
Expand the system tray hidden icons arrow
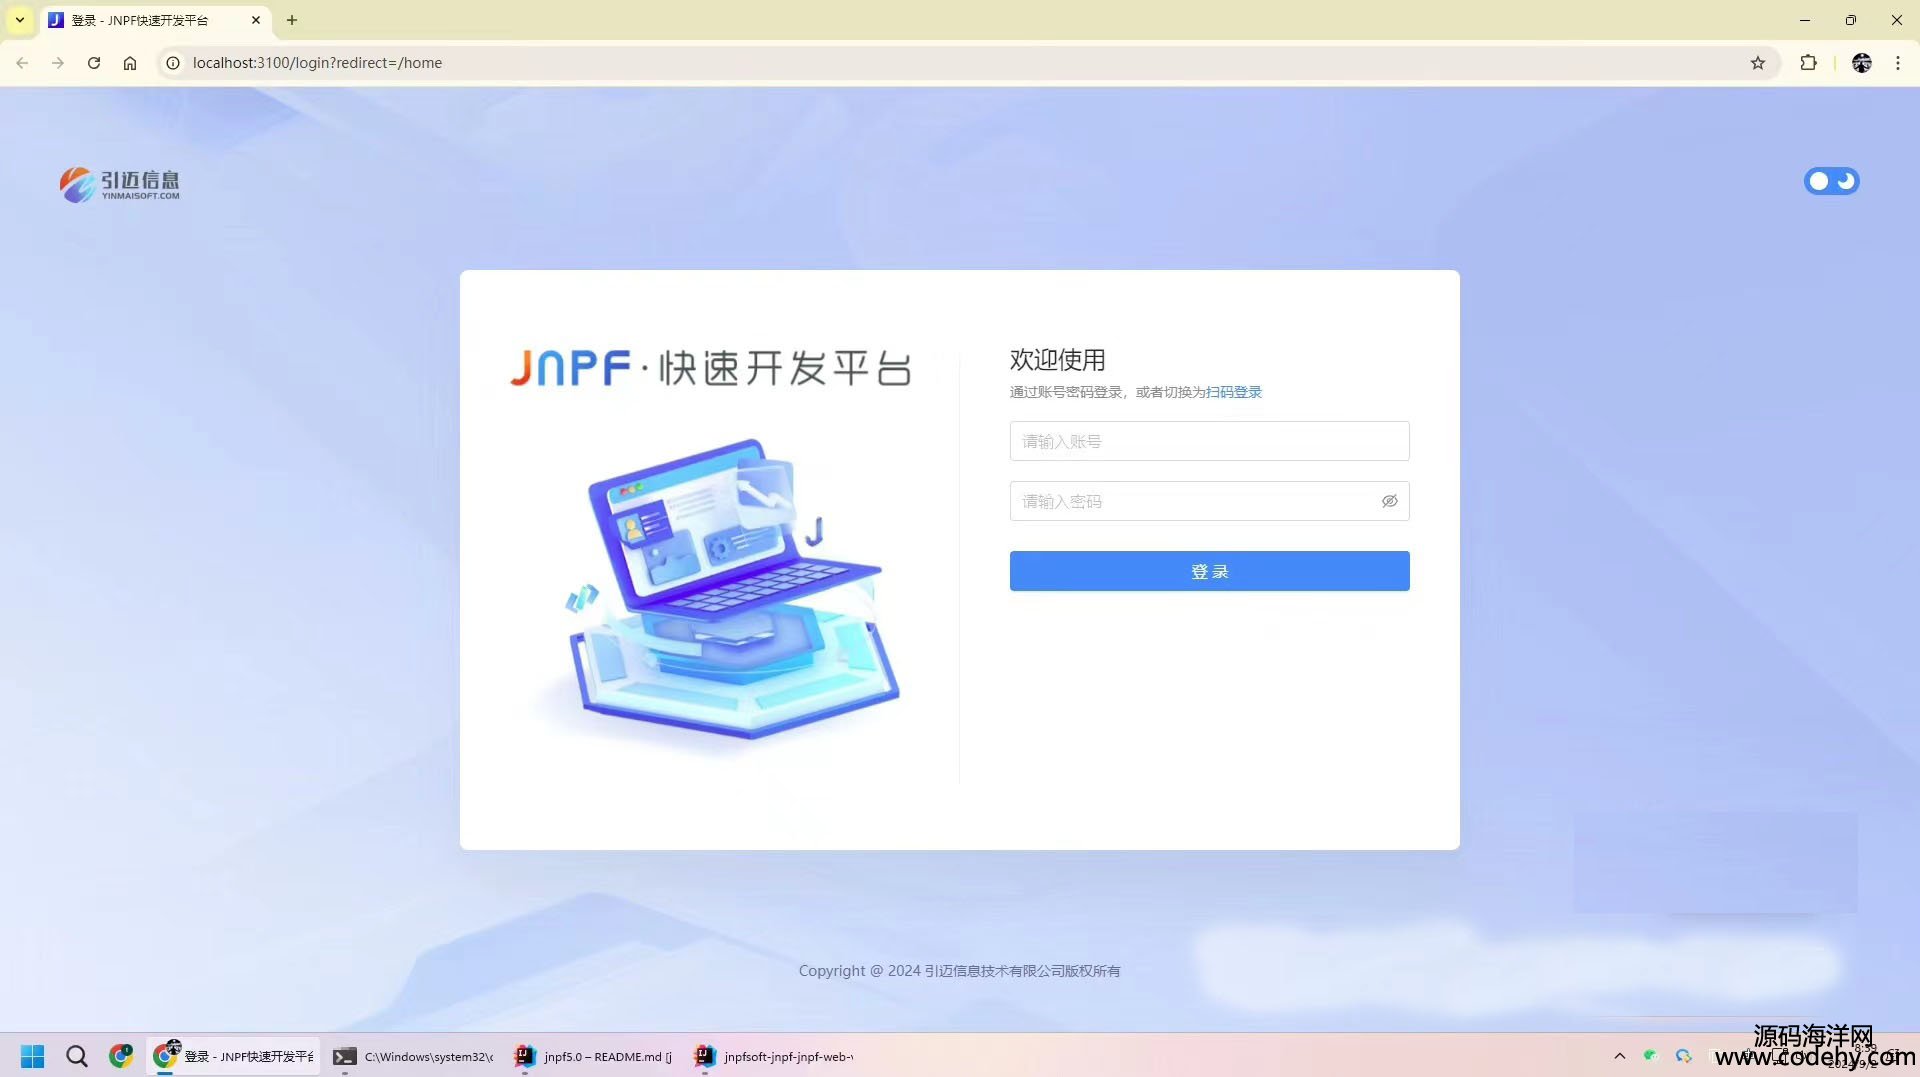[1620, 1056]
